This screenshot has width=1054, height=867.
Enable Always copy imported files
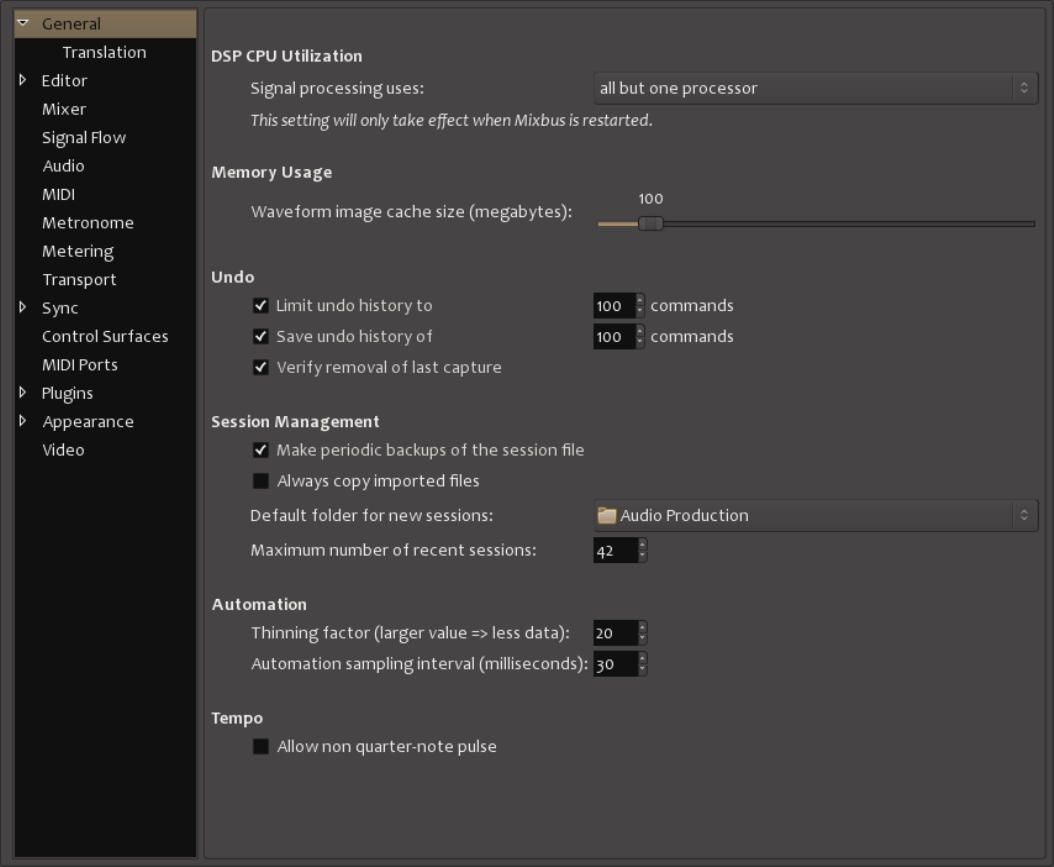coord(261,481)
